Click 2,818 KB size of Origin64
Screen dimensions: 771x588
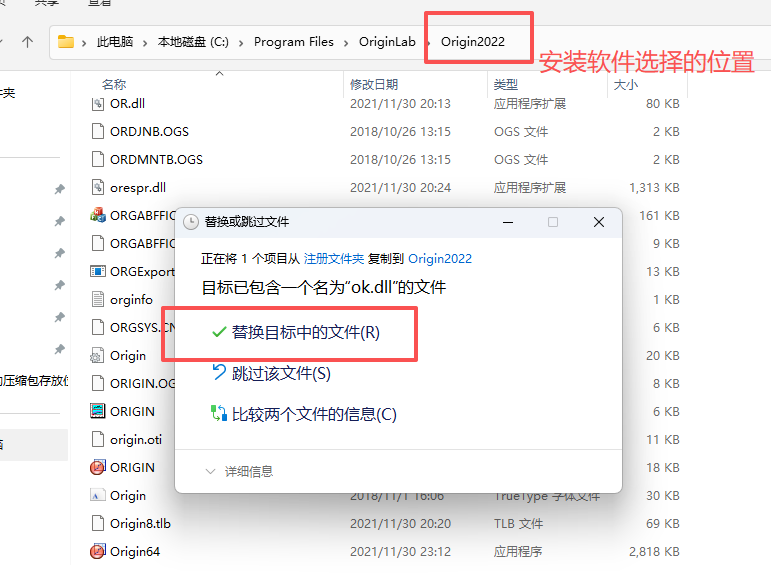pos(654,552)
